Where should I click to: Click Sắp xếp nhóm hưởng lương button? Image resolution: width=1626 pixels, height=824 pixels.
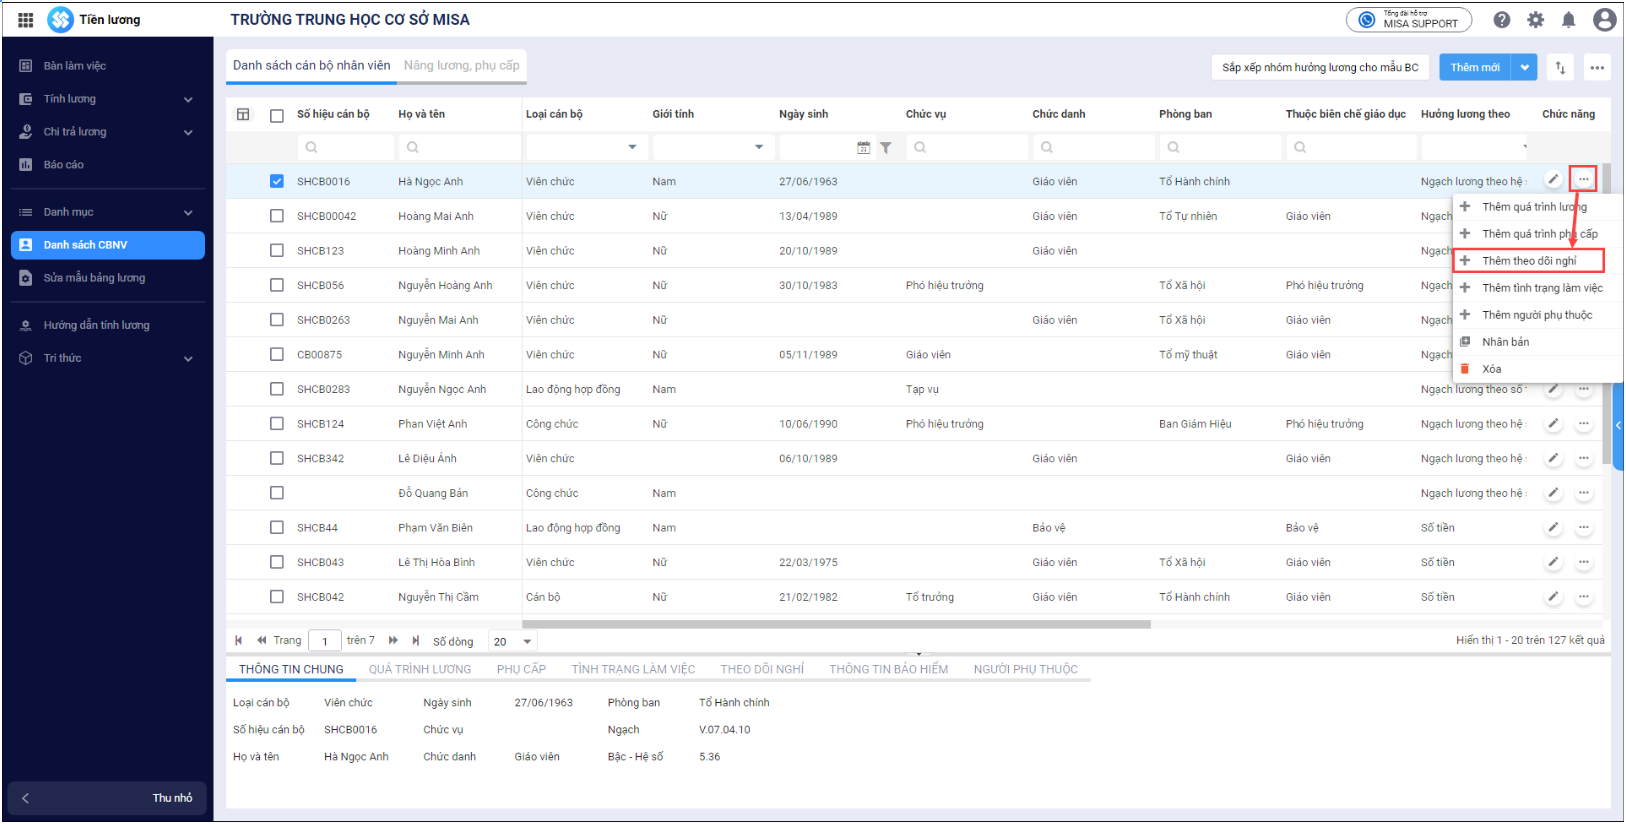[1319, 67]
